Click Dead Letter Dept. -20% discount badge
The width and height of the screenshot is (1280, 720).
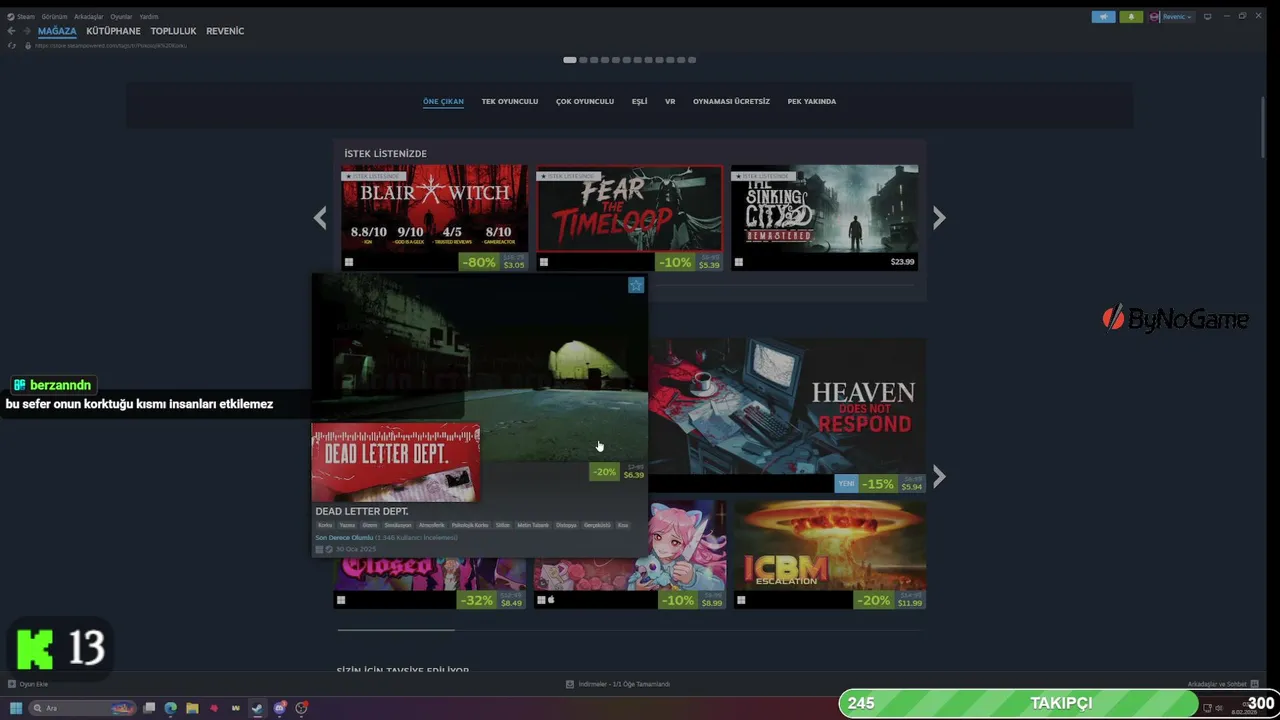coord(604,471)
